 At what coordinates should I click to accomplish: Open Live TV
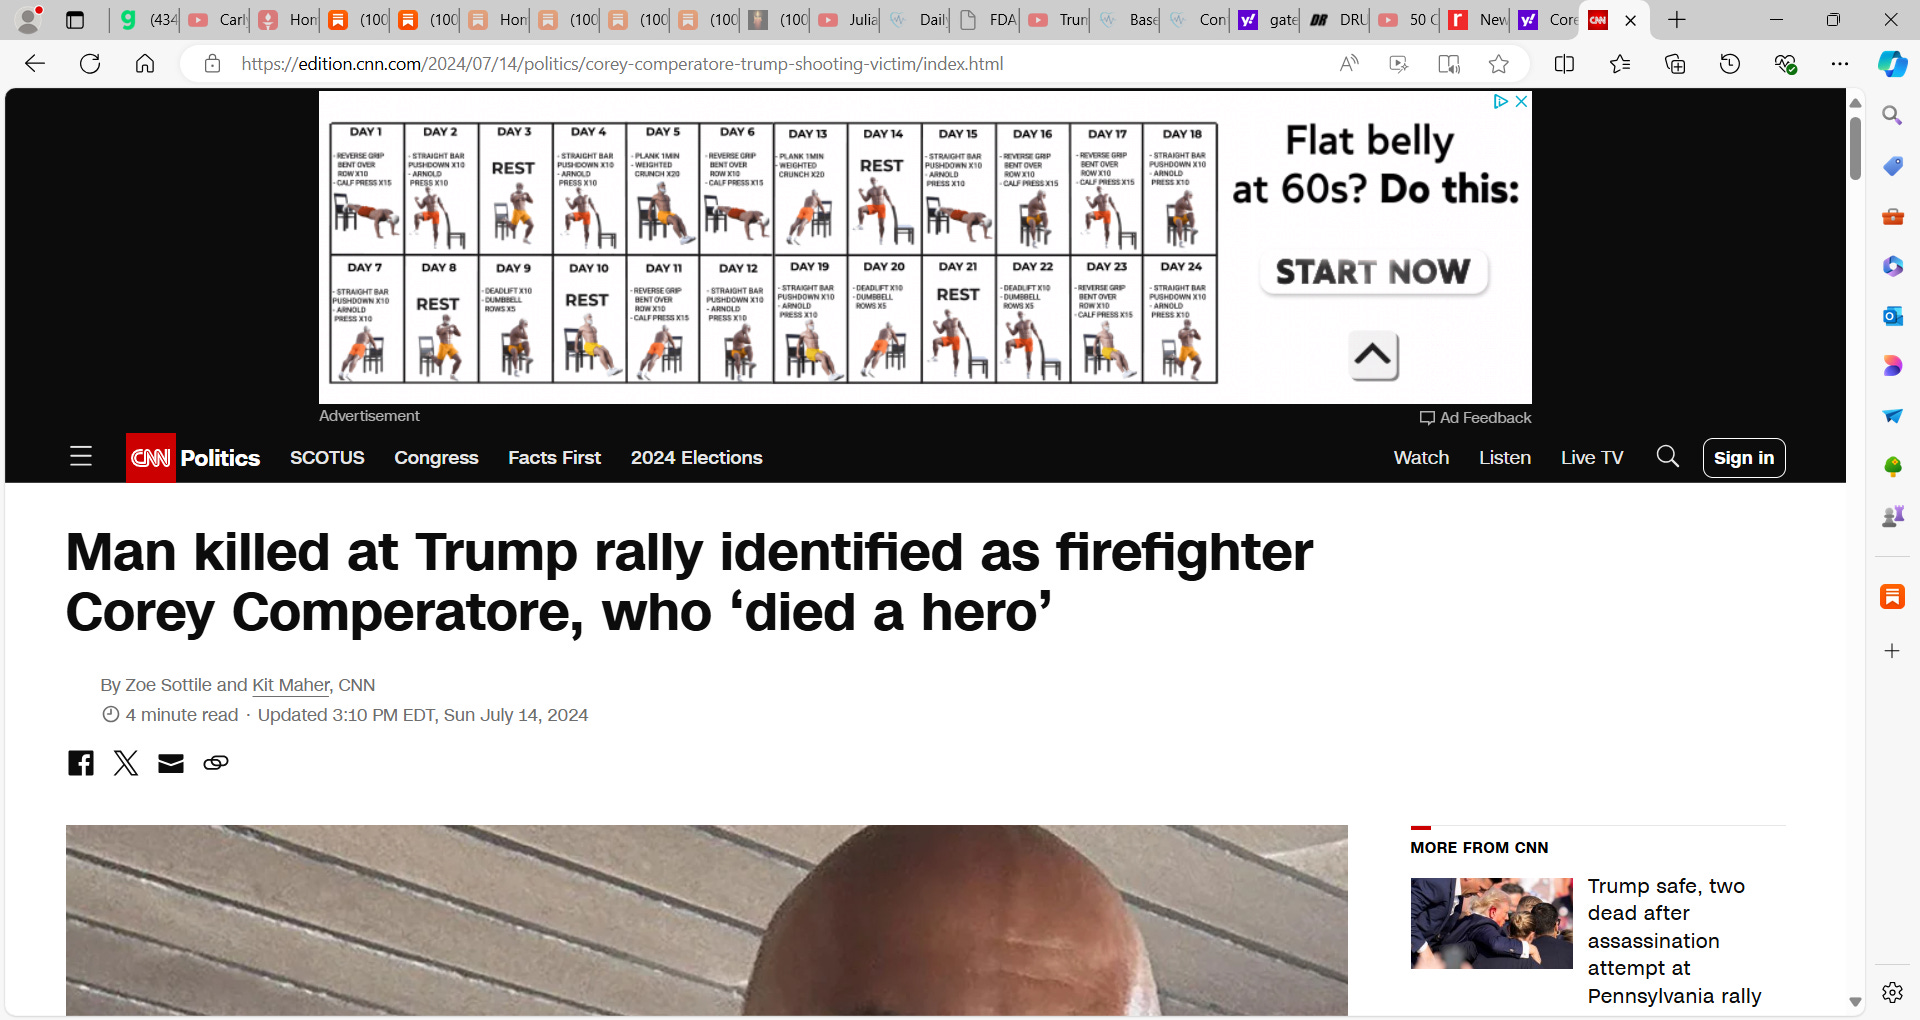click(x=1592, y=457)
